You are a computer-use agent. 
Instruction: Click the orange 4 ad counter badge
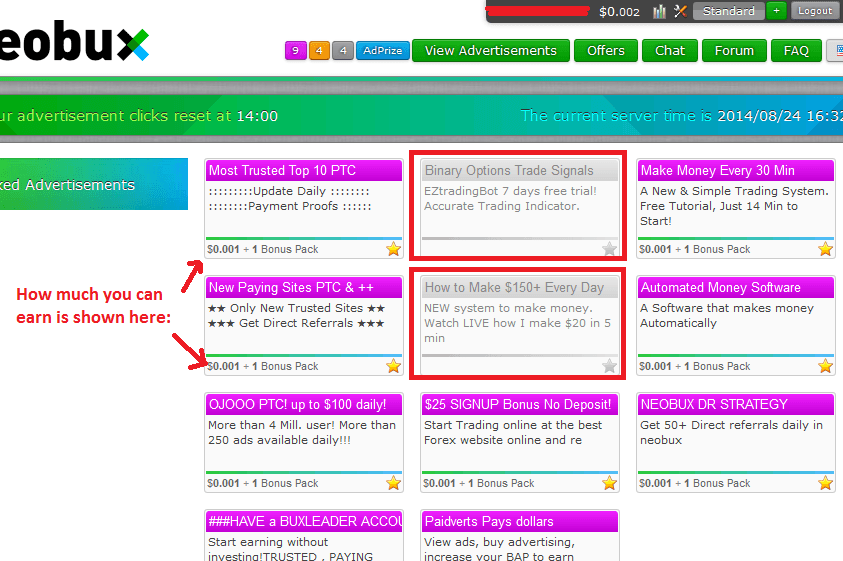coord(319,51)
